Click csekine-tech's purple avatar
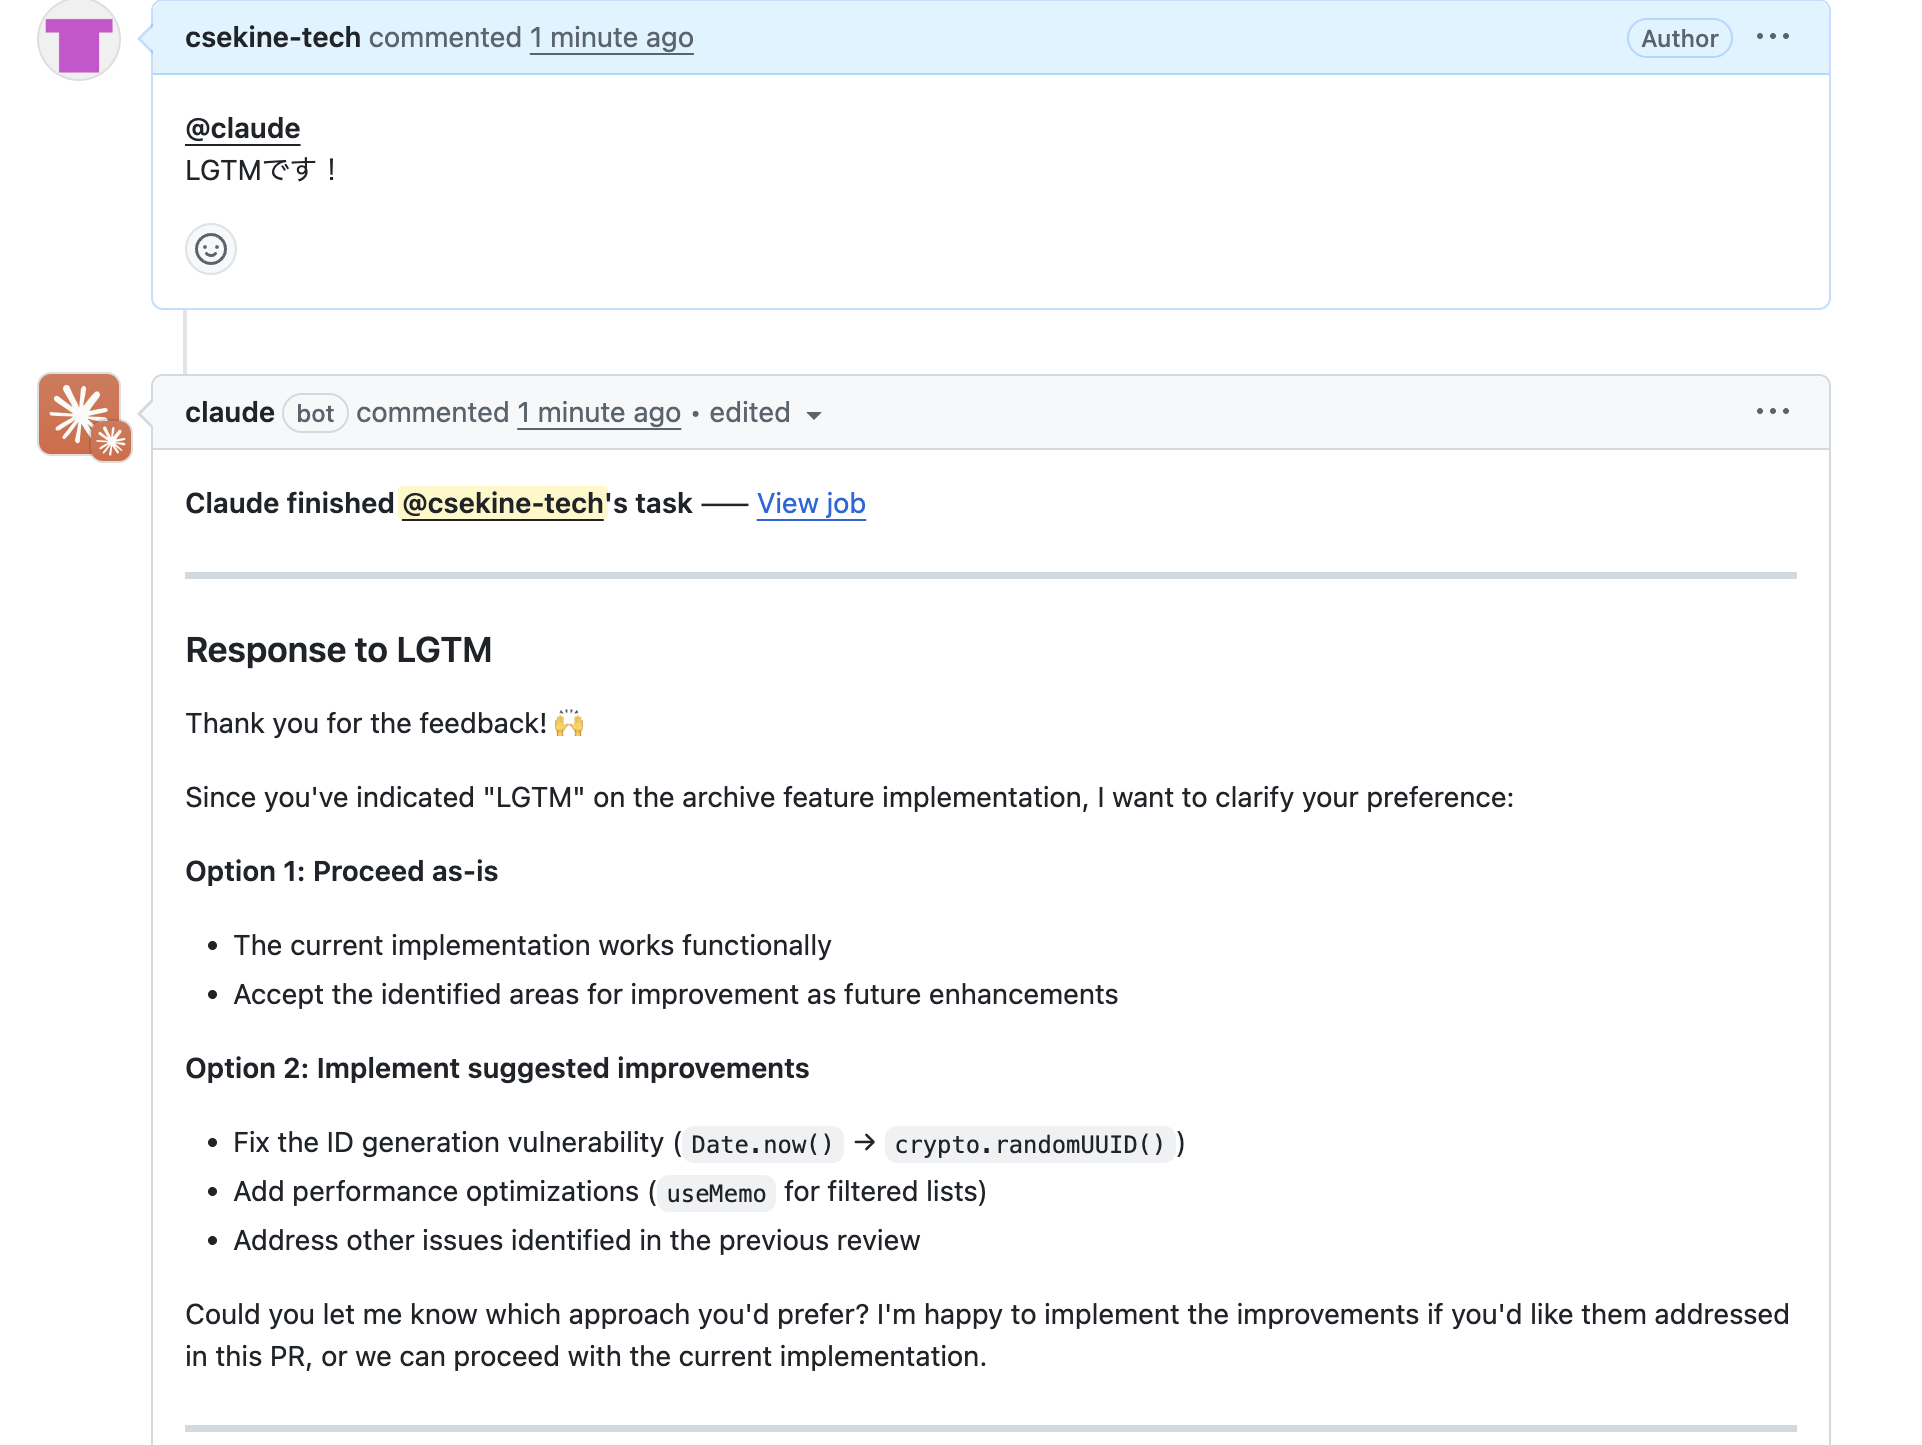Image resolution: width=1922 pixels, height=1445 pixels. click(78, 39)
